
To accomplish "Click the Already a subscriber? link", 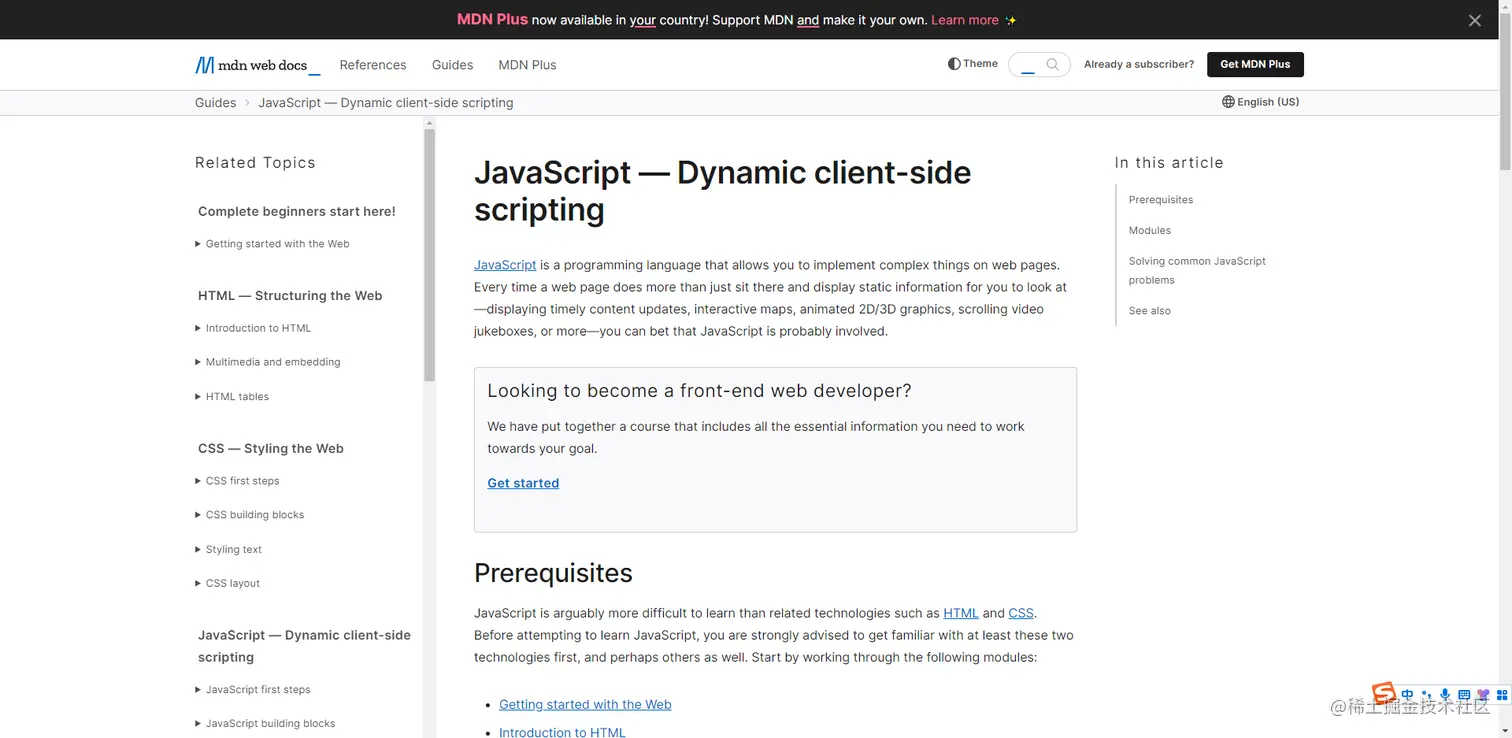I will tap(1139, 64).
